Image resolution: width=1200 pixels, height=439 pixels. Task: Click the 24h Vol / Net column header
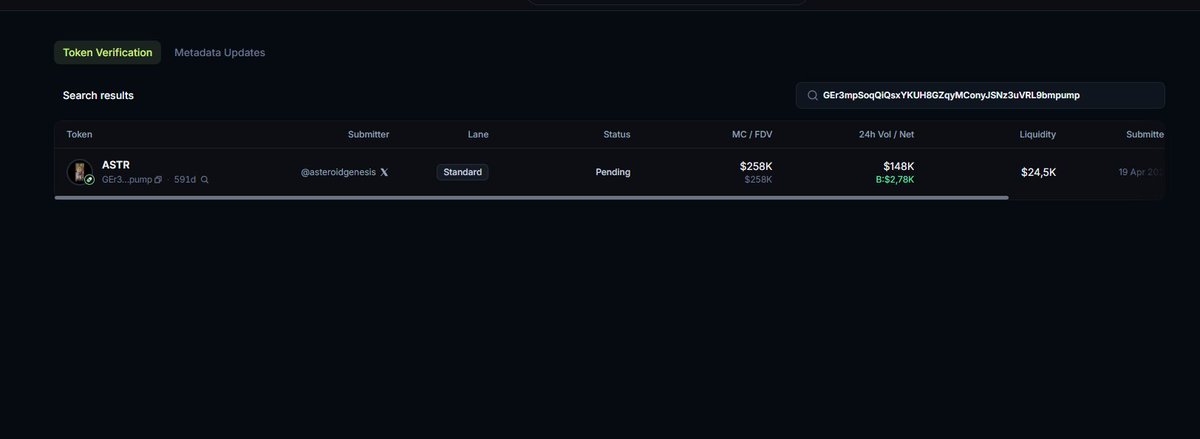(885, 134)
